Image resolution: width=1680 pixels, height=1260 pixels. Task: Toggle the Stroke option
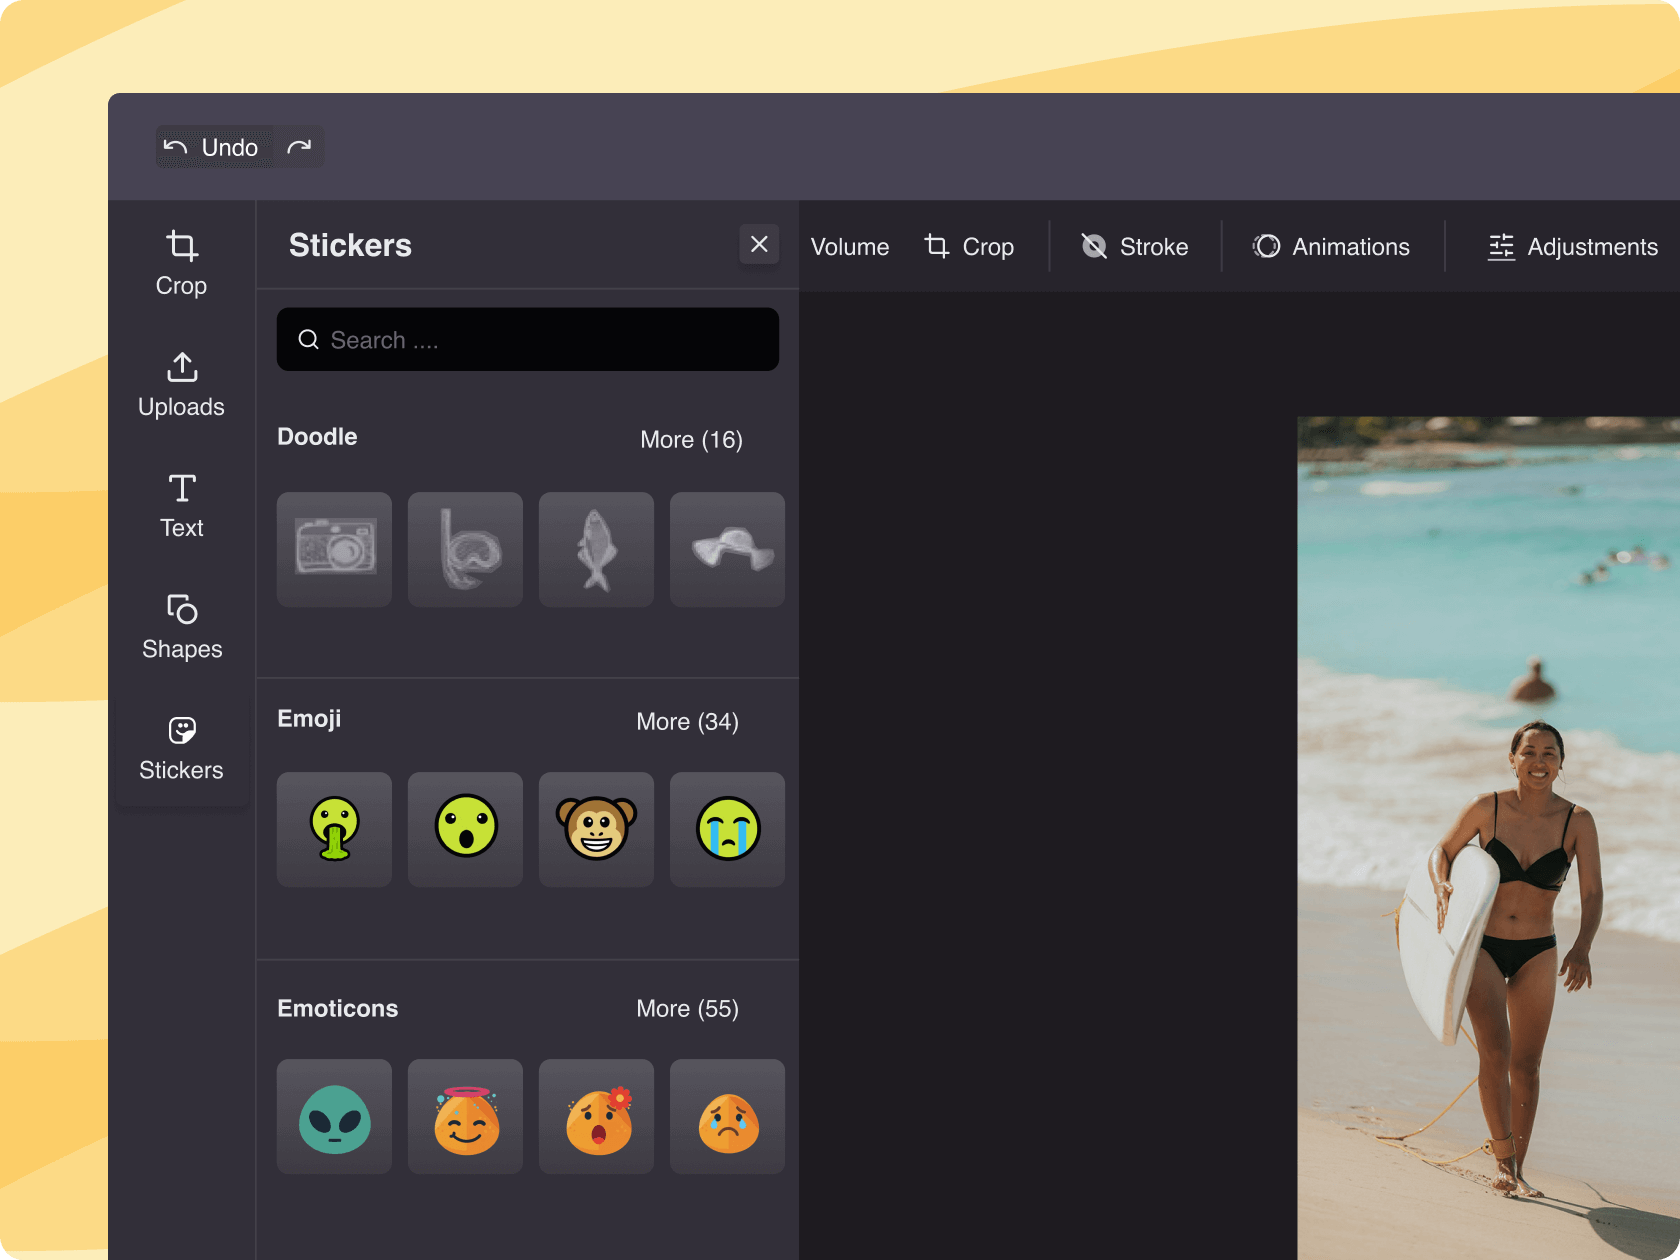coord(1134,246)
